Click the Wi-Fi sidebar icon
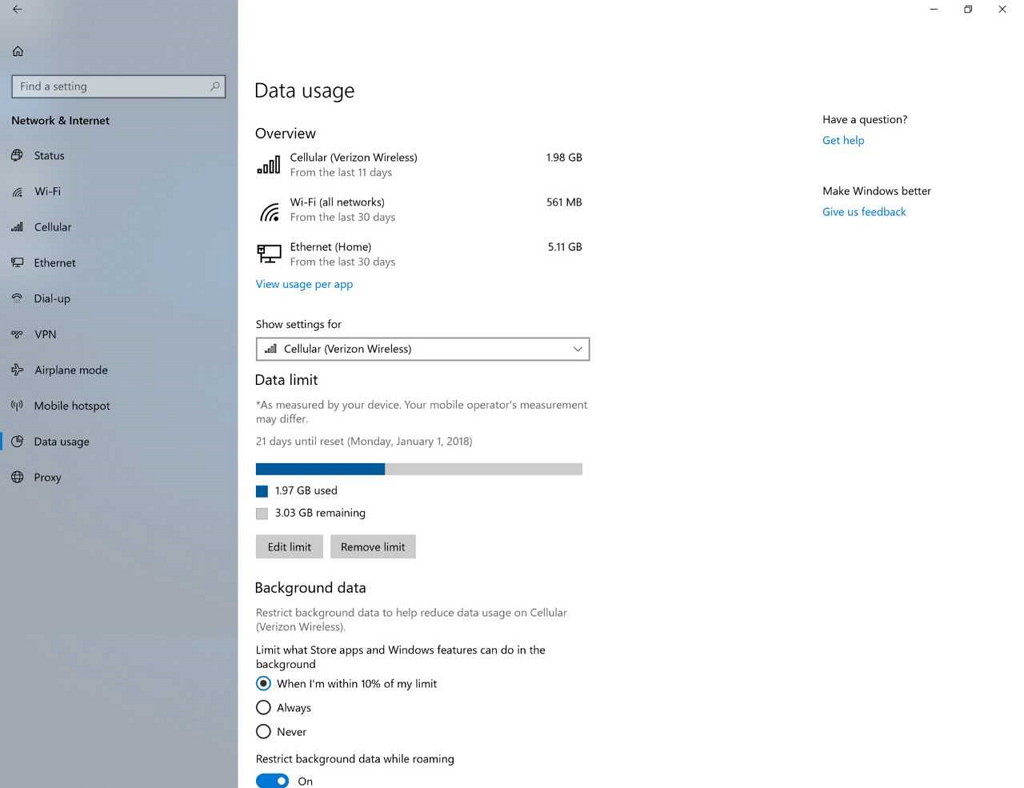The height and width of the screenshot is (788, 1024). point(18,191)
